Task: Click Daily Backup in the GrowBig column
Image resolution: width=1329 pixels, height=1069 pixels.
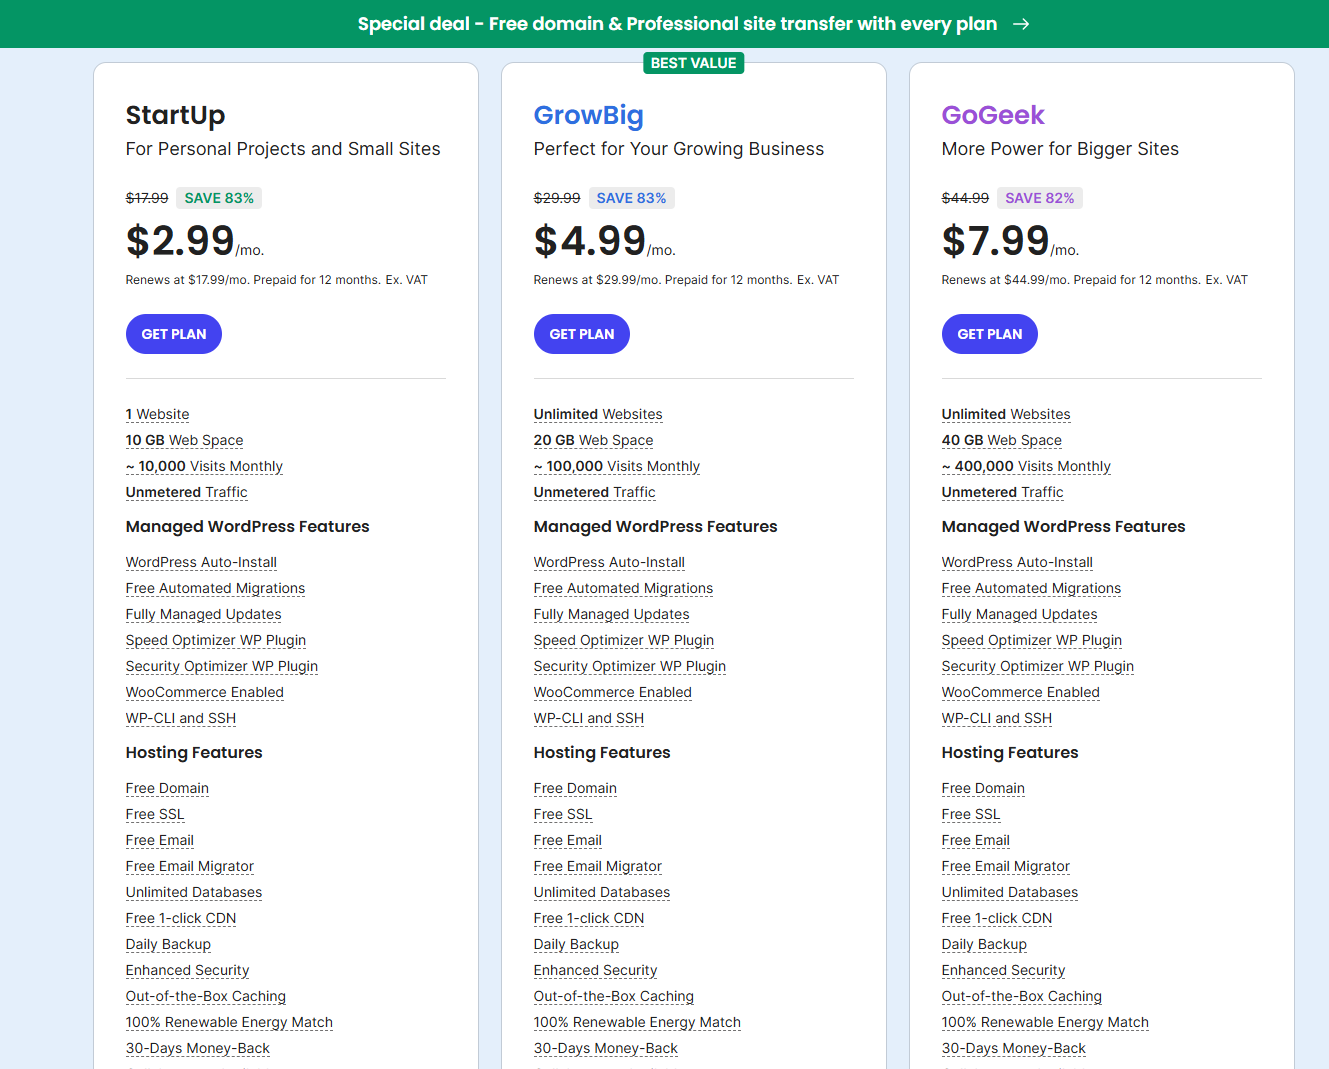Action: (x=576, y=944)
